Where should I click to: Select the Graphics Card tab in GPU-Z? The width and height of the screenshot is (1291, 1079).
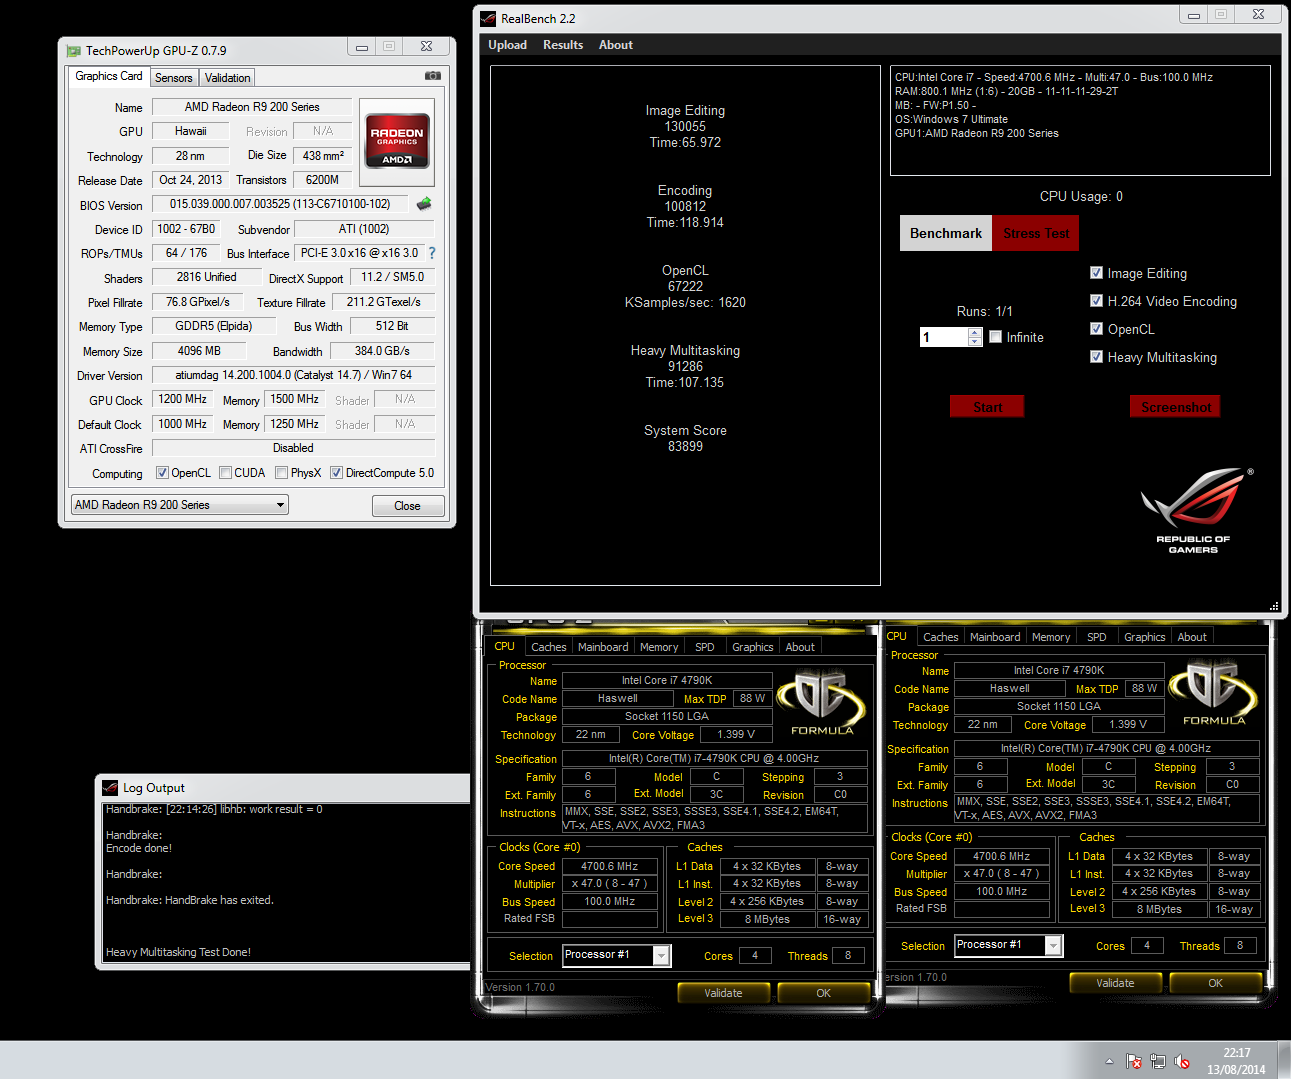(x=109, y=76)
